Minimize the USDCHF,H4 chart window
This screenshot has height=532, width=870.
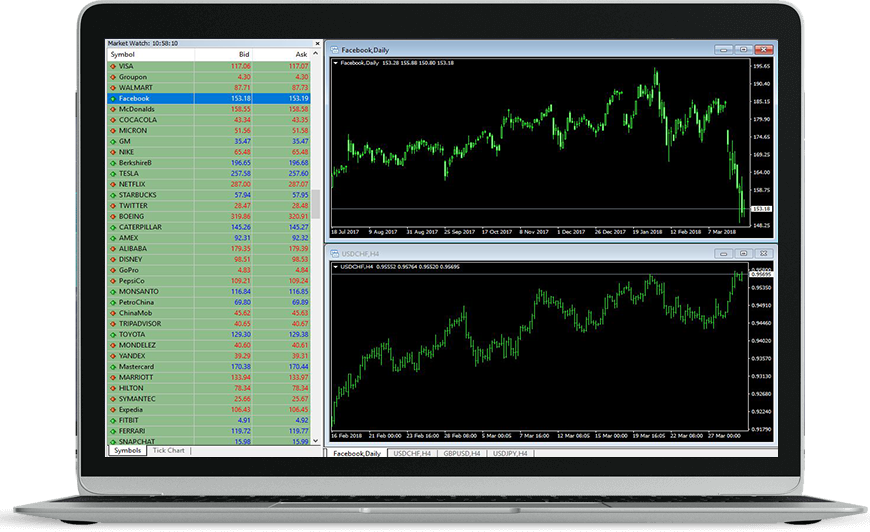pos(723,254)
